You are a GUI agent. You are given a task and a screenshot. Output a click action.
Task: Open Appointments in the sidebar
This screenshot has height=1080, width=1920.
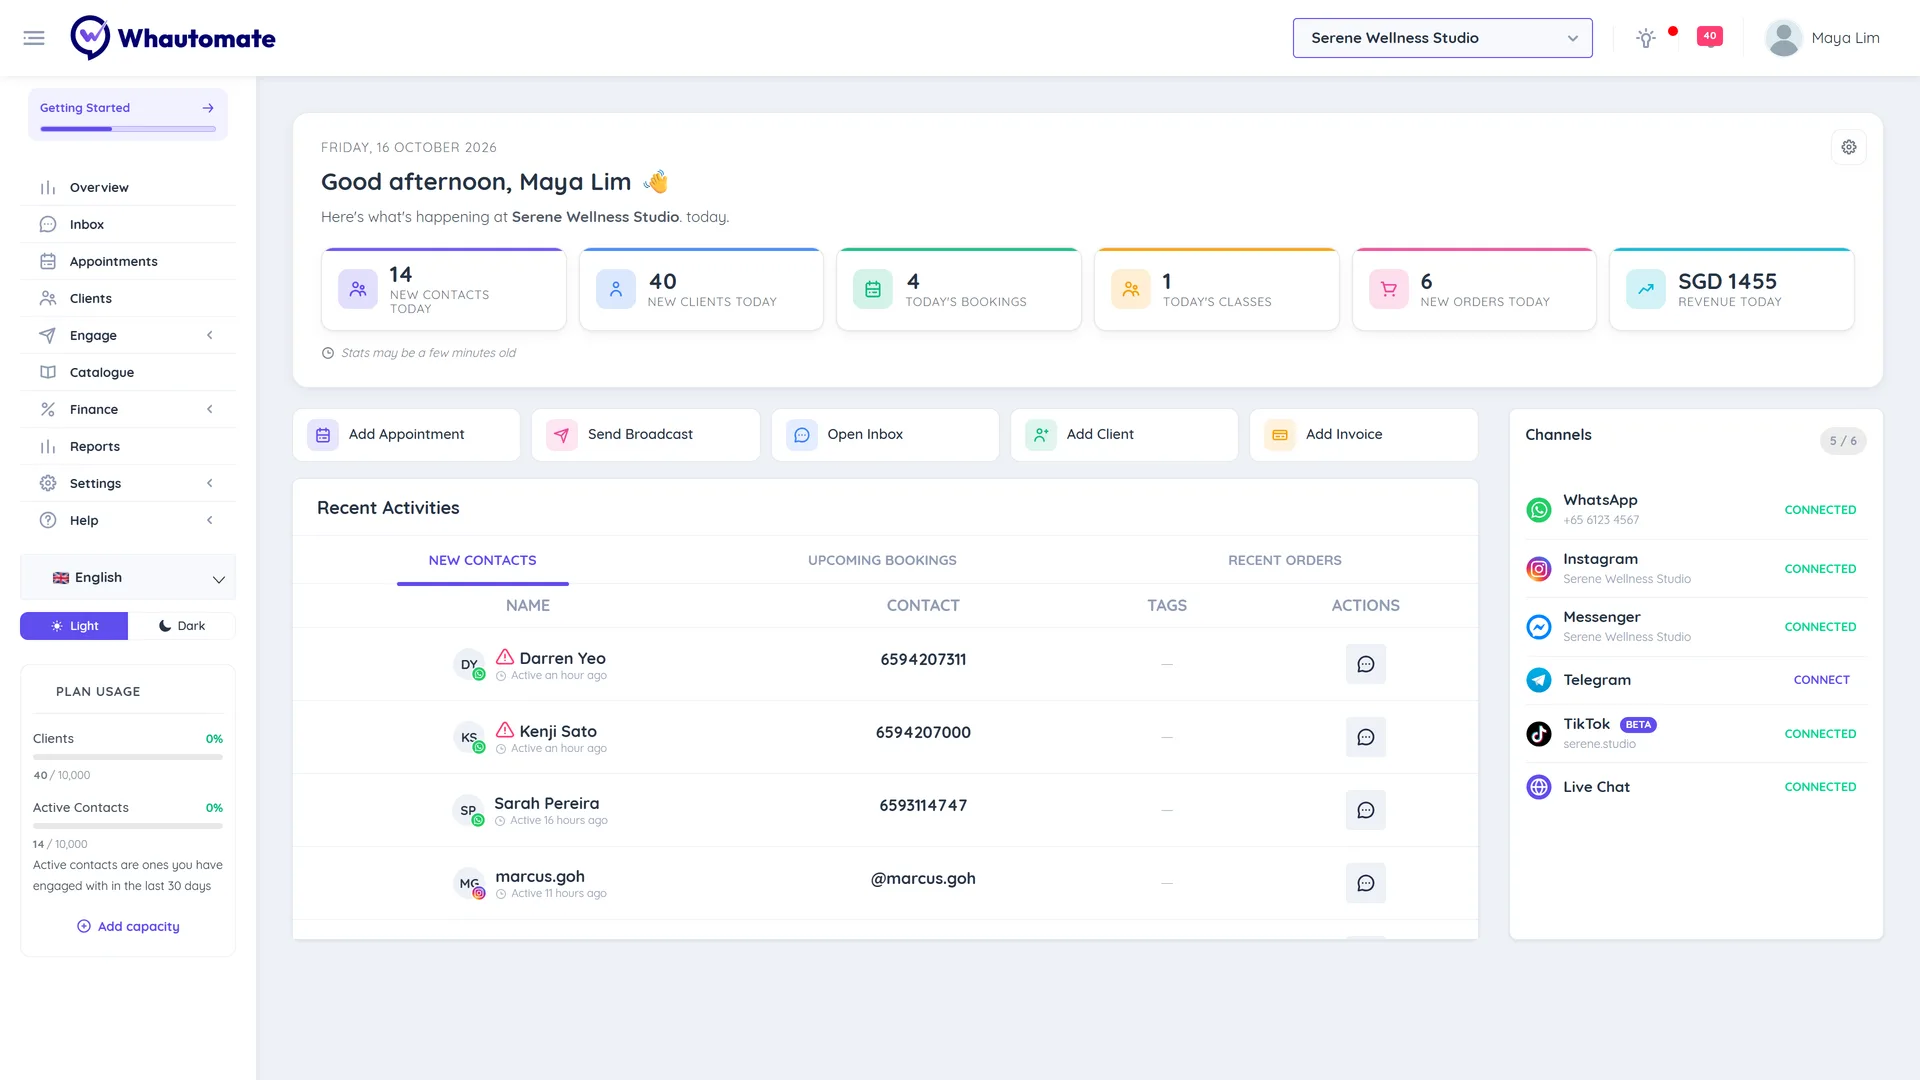pos(128,261)
